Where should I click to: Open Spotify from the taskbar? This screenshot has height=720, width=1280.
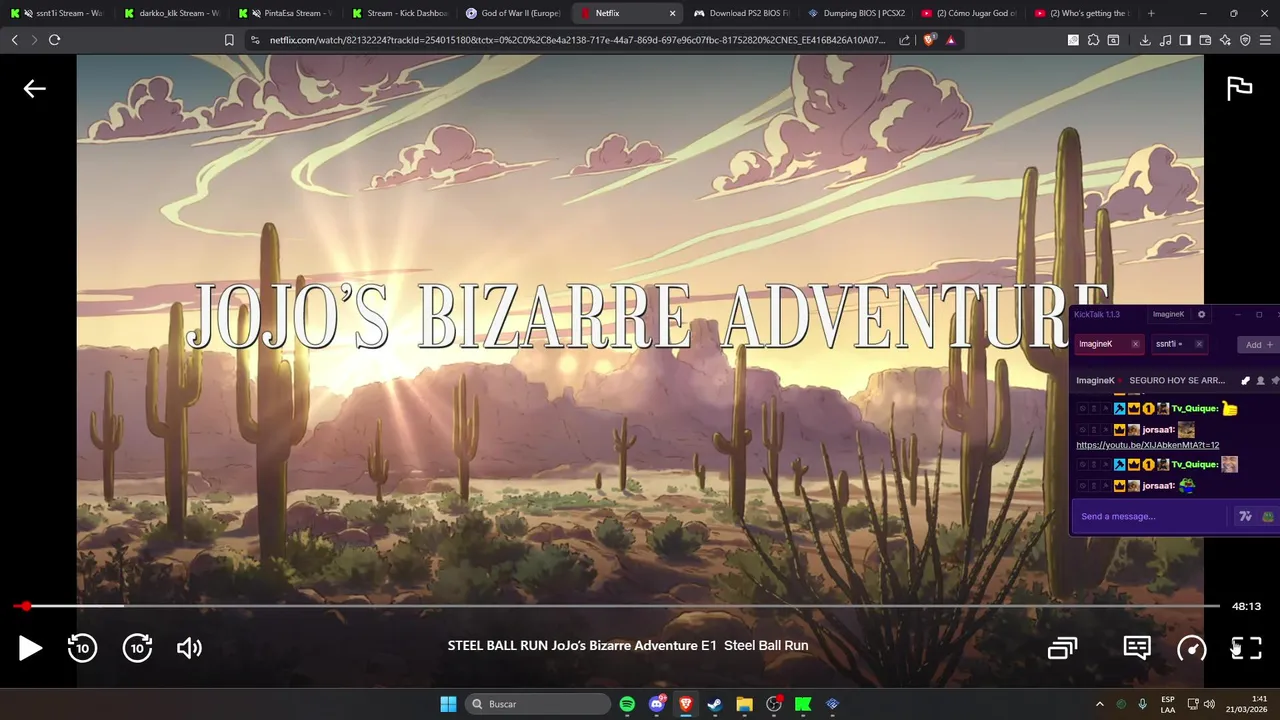[x=627, y=704]
